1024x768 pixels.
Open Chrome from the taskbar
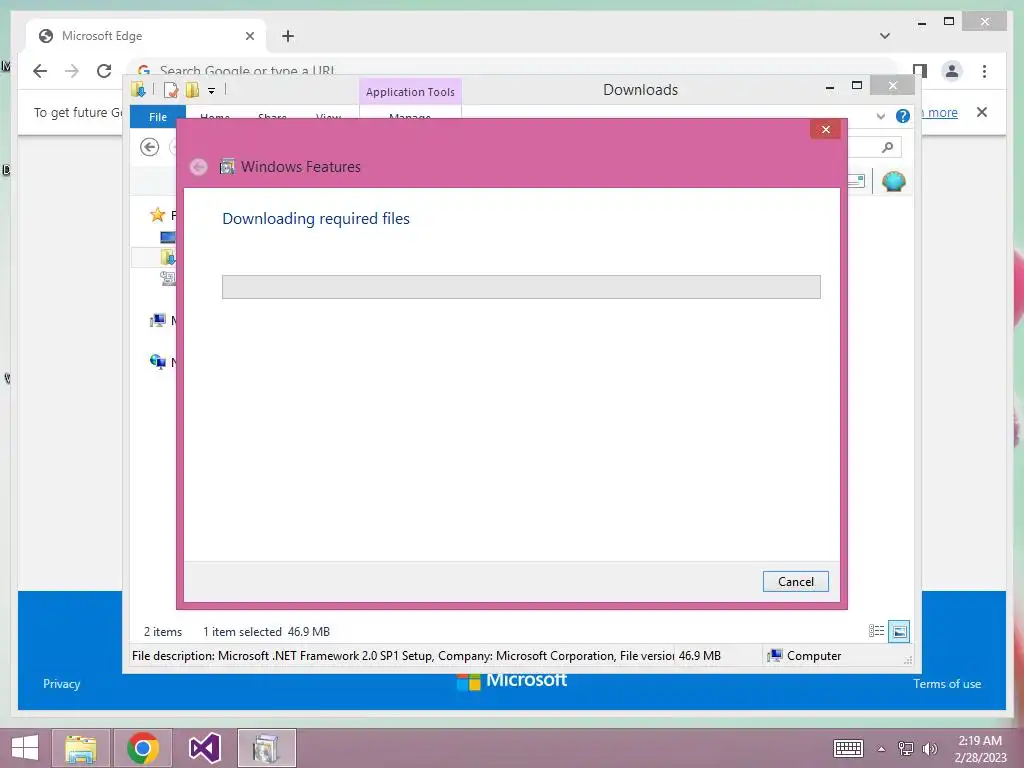(142, 748)
